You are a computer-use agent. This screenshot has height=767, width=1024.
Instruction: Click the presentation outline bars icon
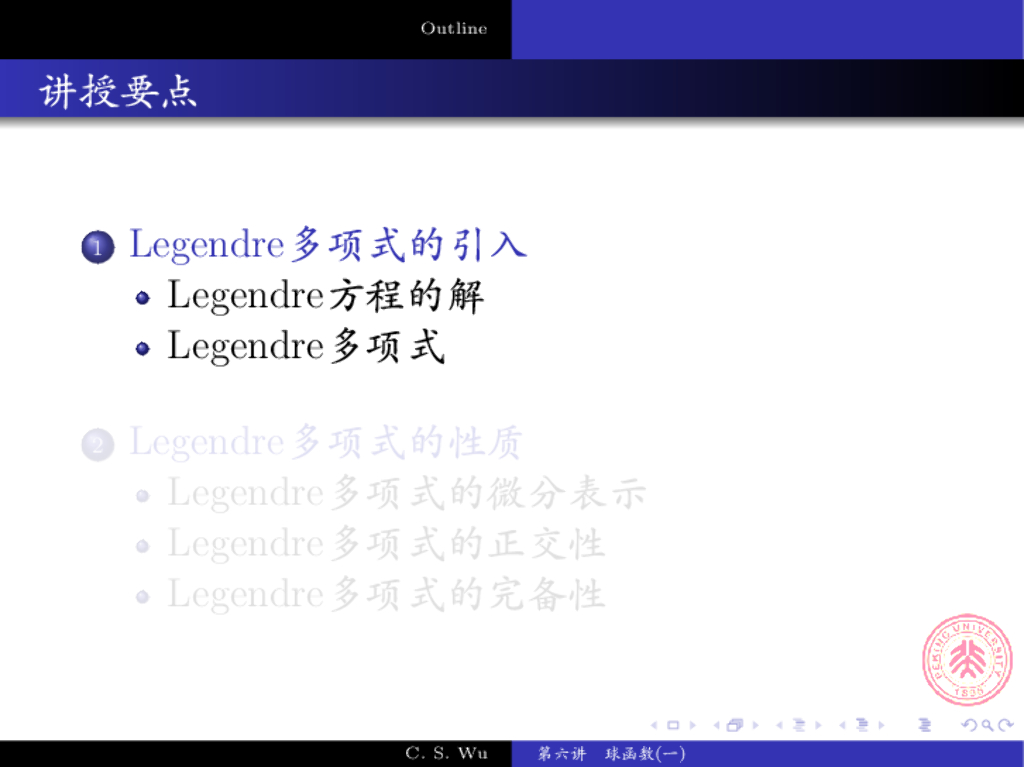925,725
